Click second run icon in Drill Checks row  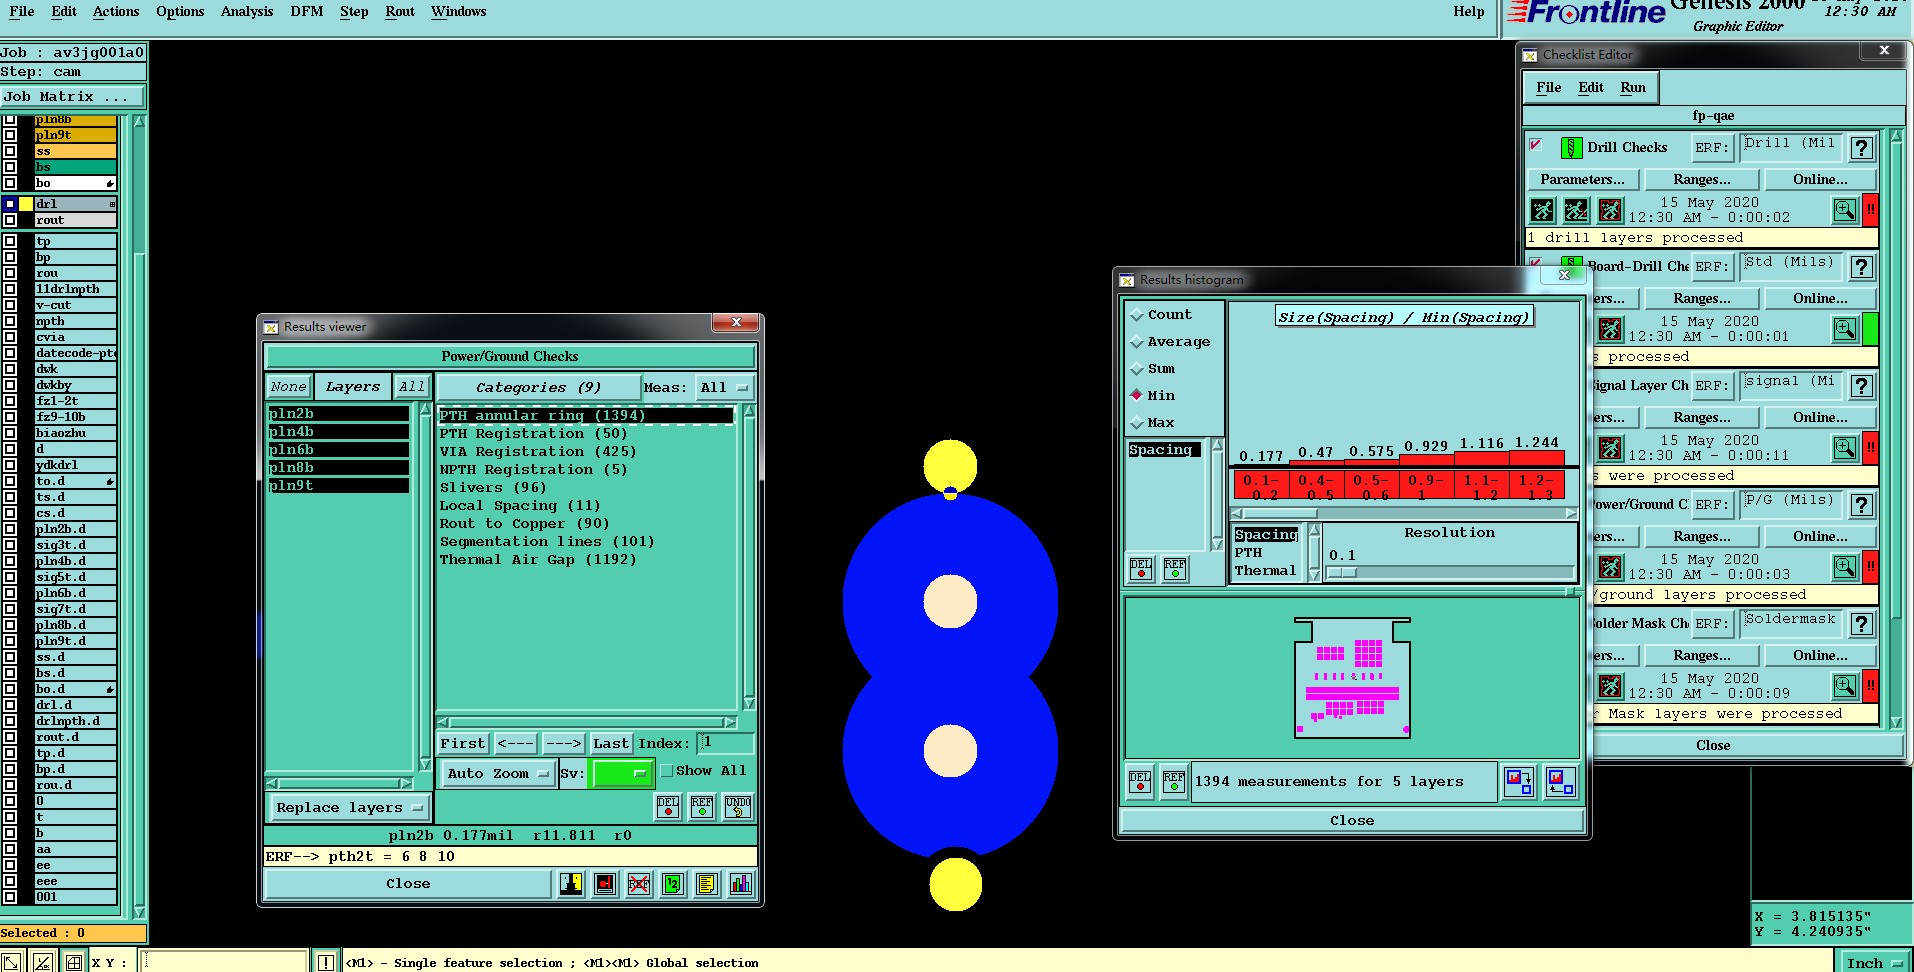click(x=1576, y=210)
